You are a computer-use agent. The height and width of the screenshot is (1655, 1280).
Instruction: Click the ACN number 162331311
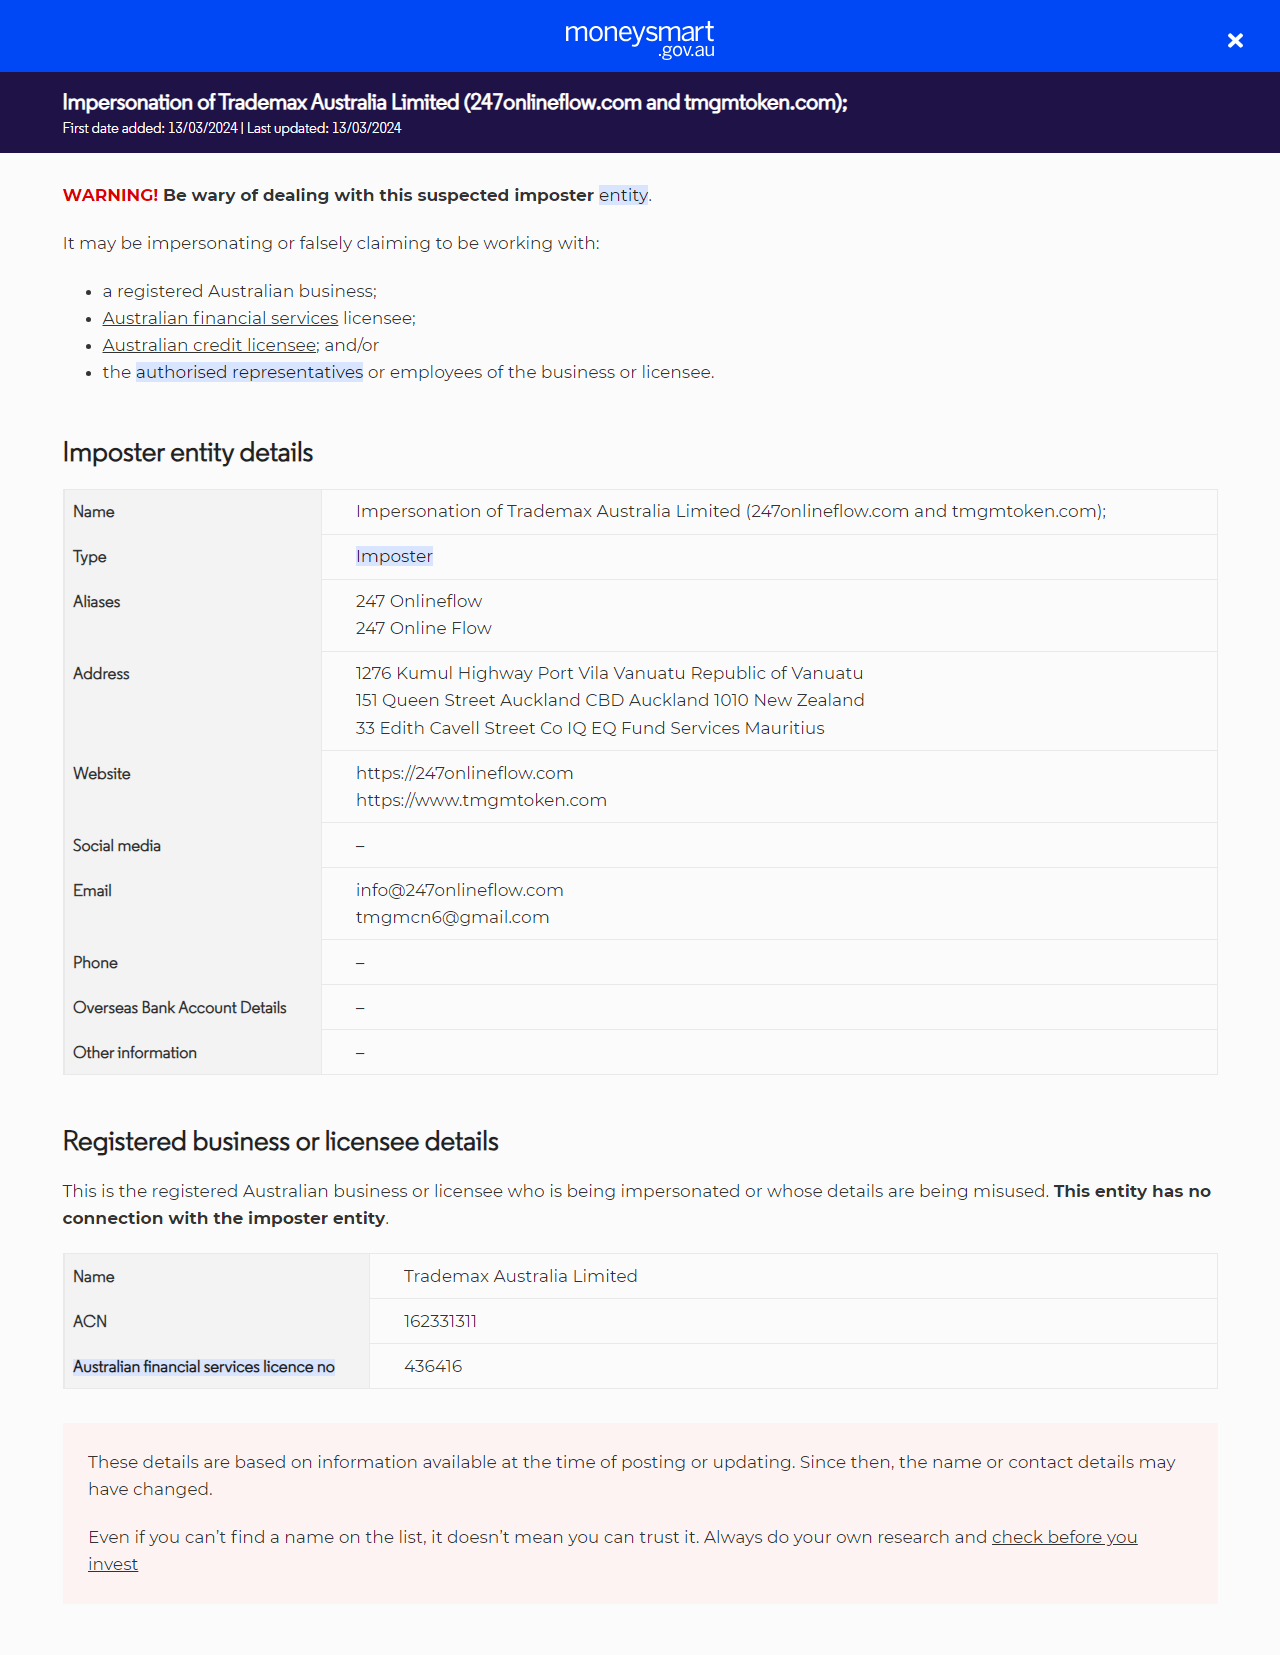pyautogui.click(x=440, y=1321)
